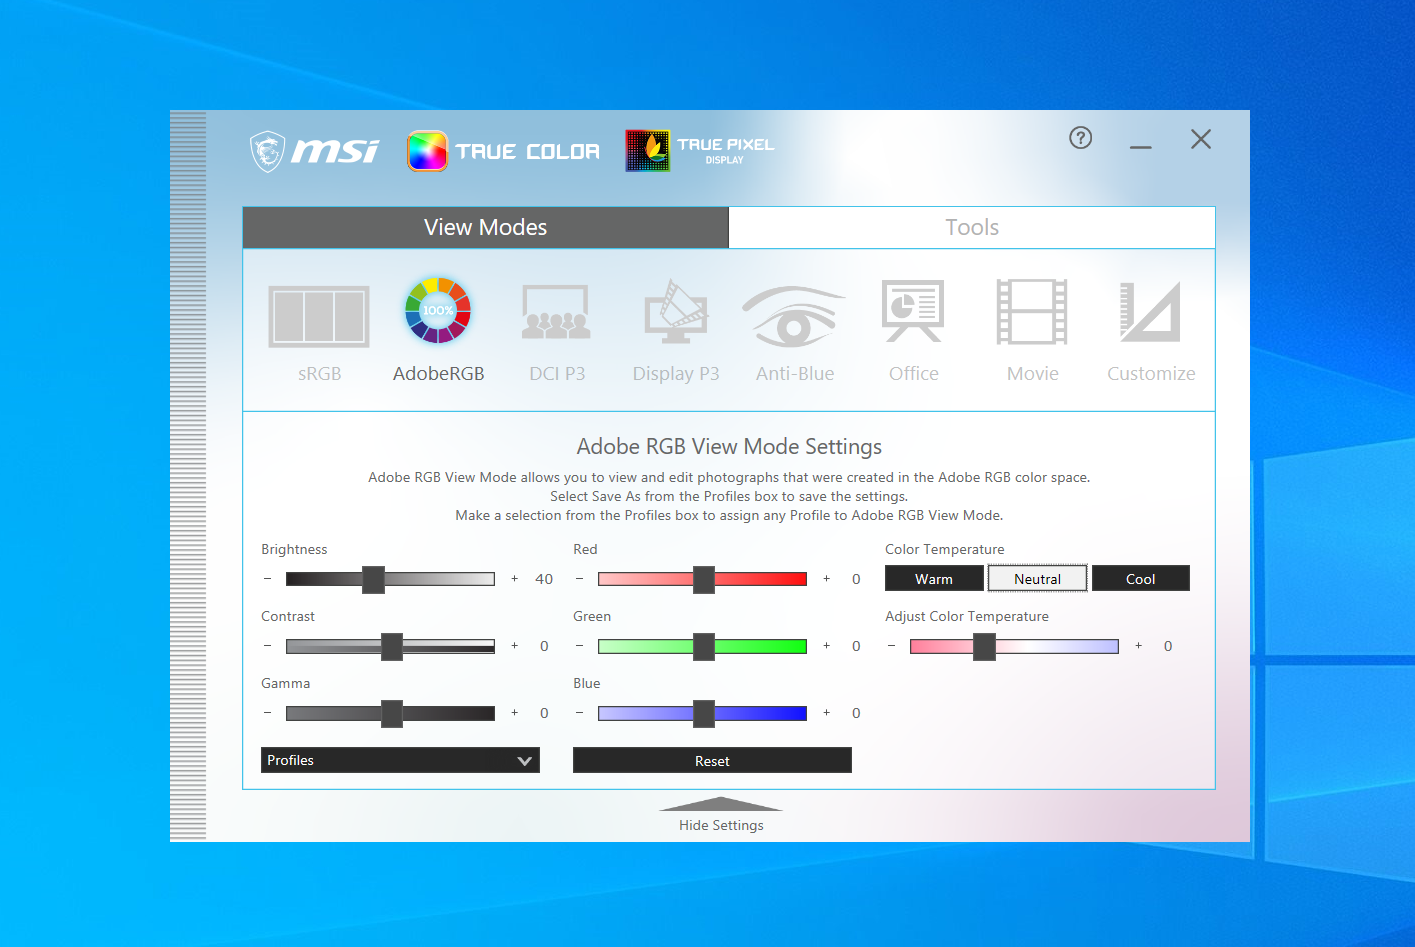Increase Green with the plus sign
This screenshot has height=947, width=1415.
tap(827, 646)
